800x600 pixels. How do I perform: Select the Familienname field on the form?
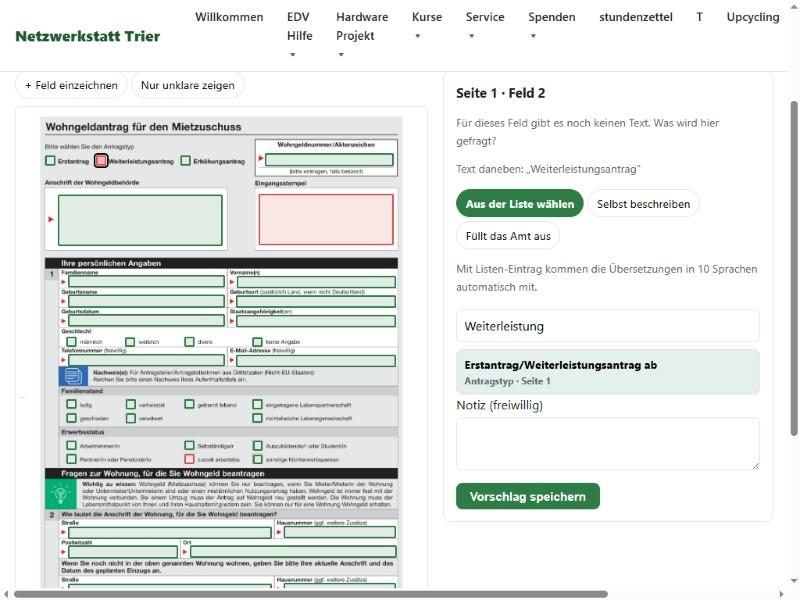146,282
